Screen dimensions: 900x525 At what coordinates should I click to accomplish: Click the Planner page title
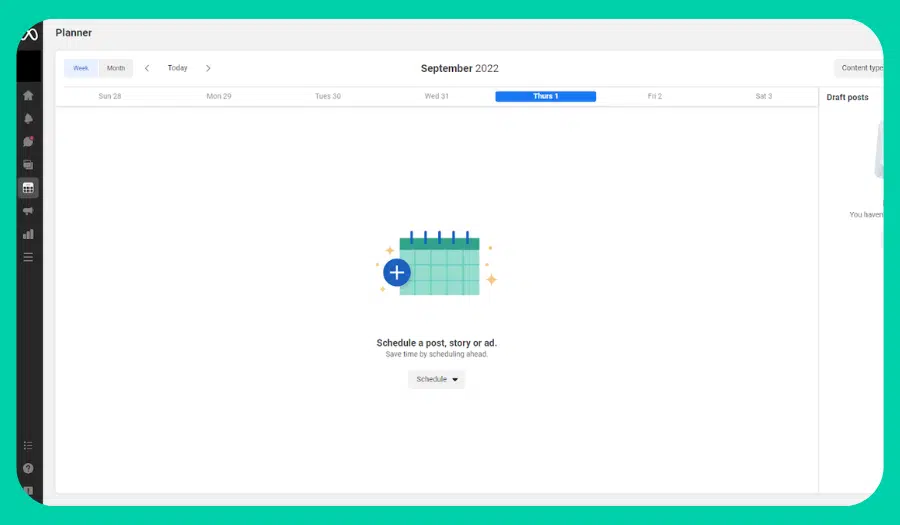click(73, 33)
